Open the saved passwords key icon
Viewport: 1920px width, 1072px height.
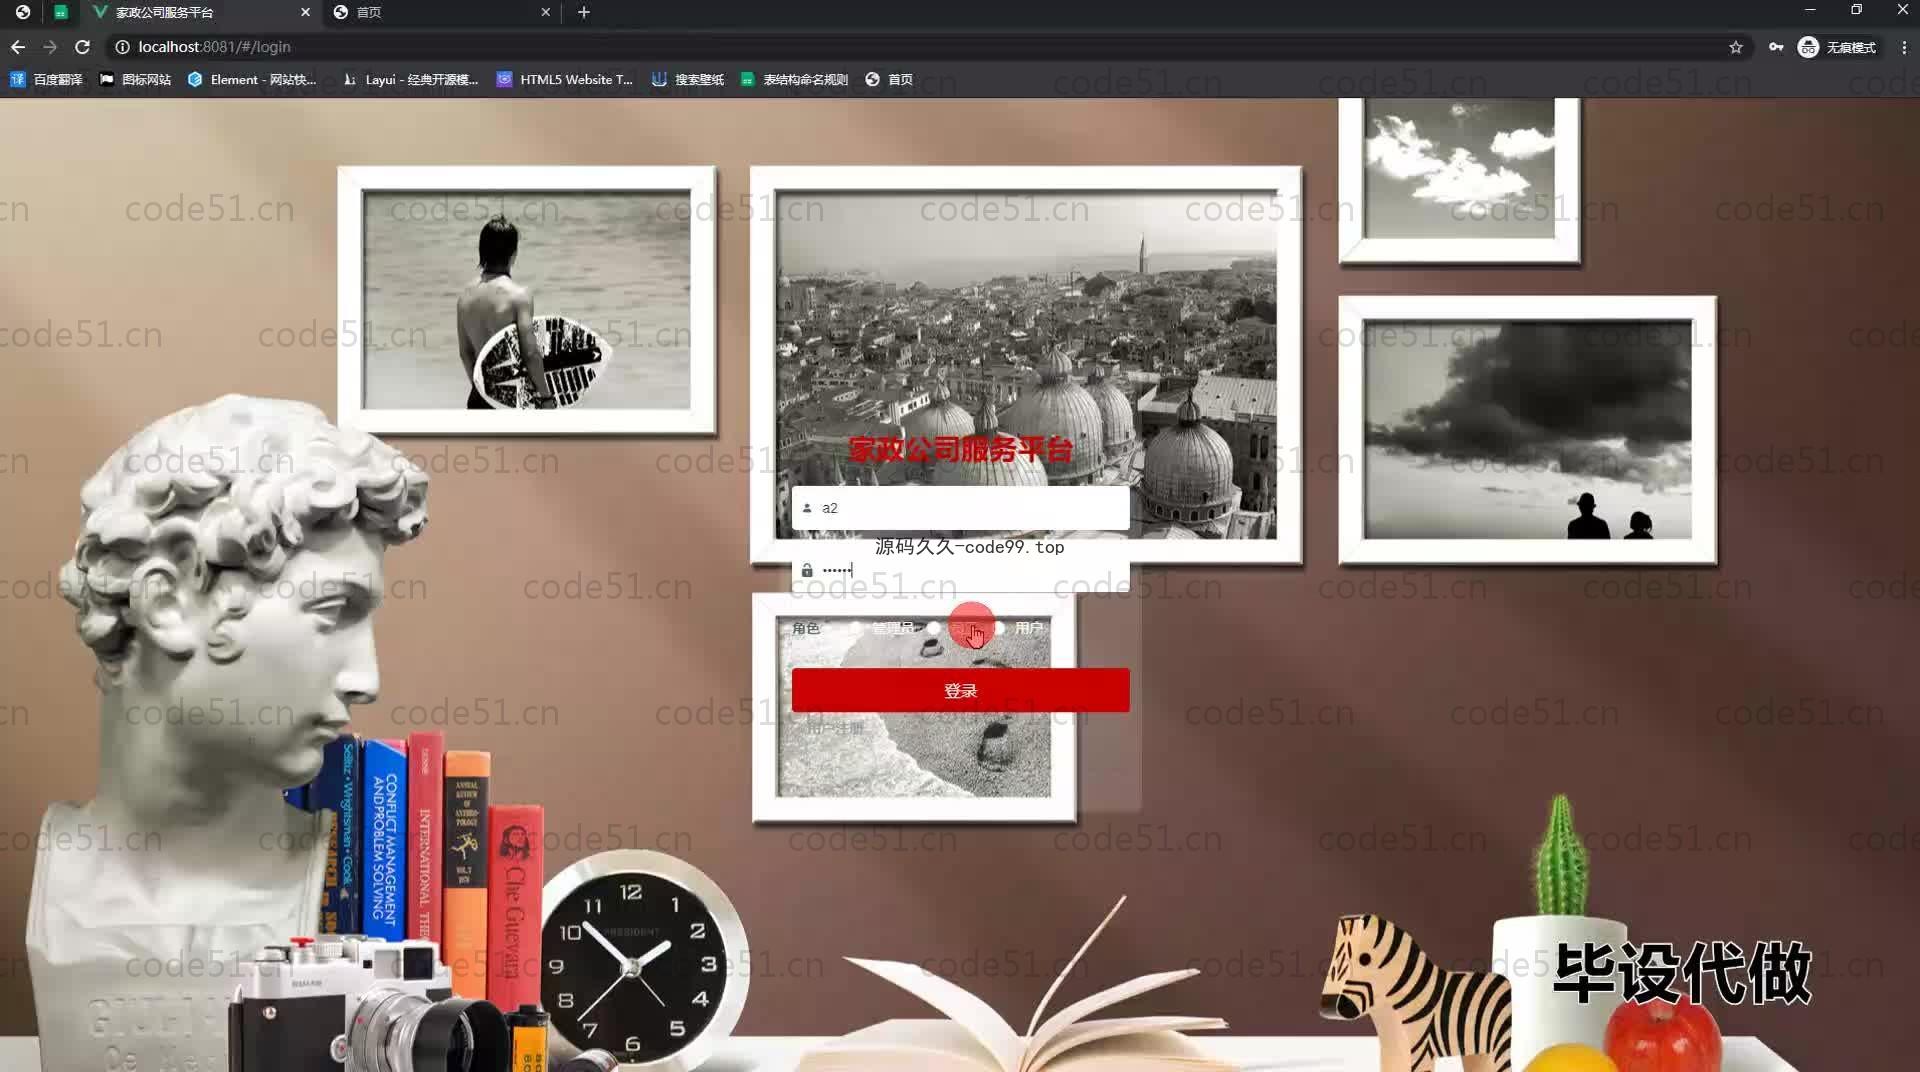(x=1776, y=47)
